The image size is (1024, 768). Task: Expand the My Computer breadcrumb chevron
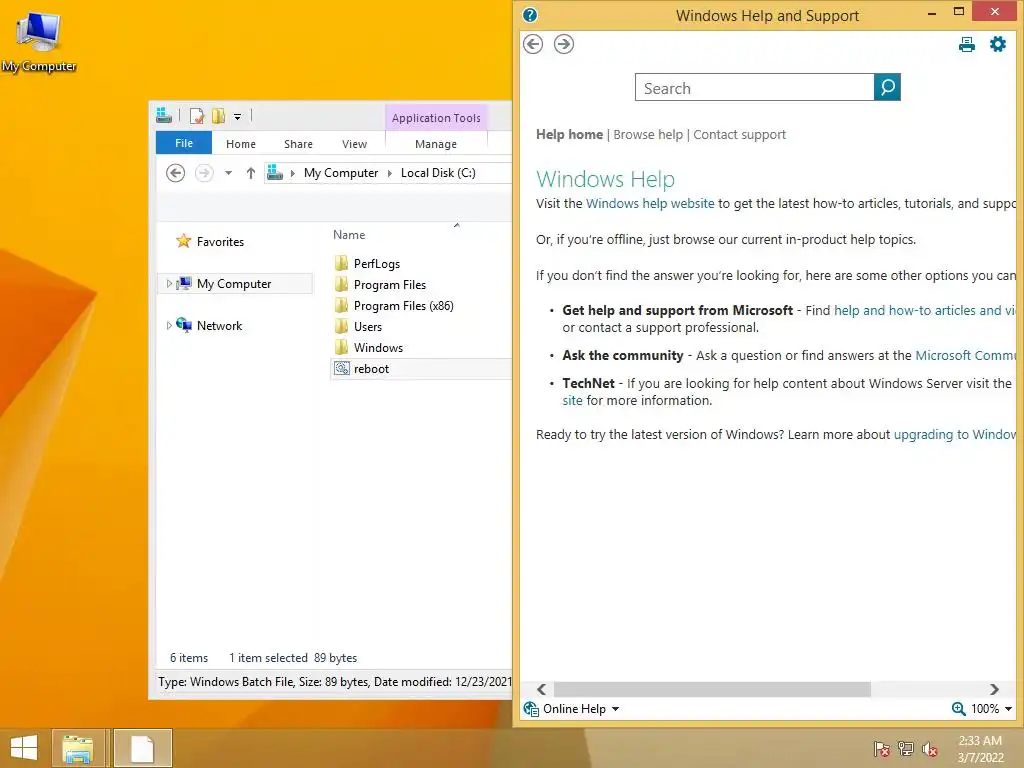click(x=389, y=173)
